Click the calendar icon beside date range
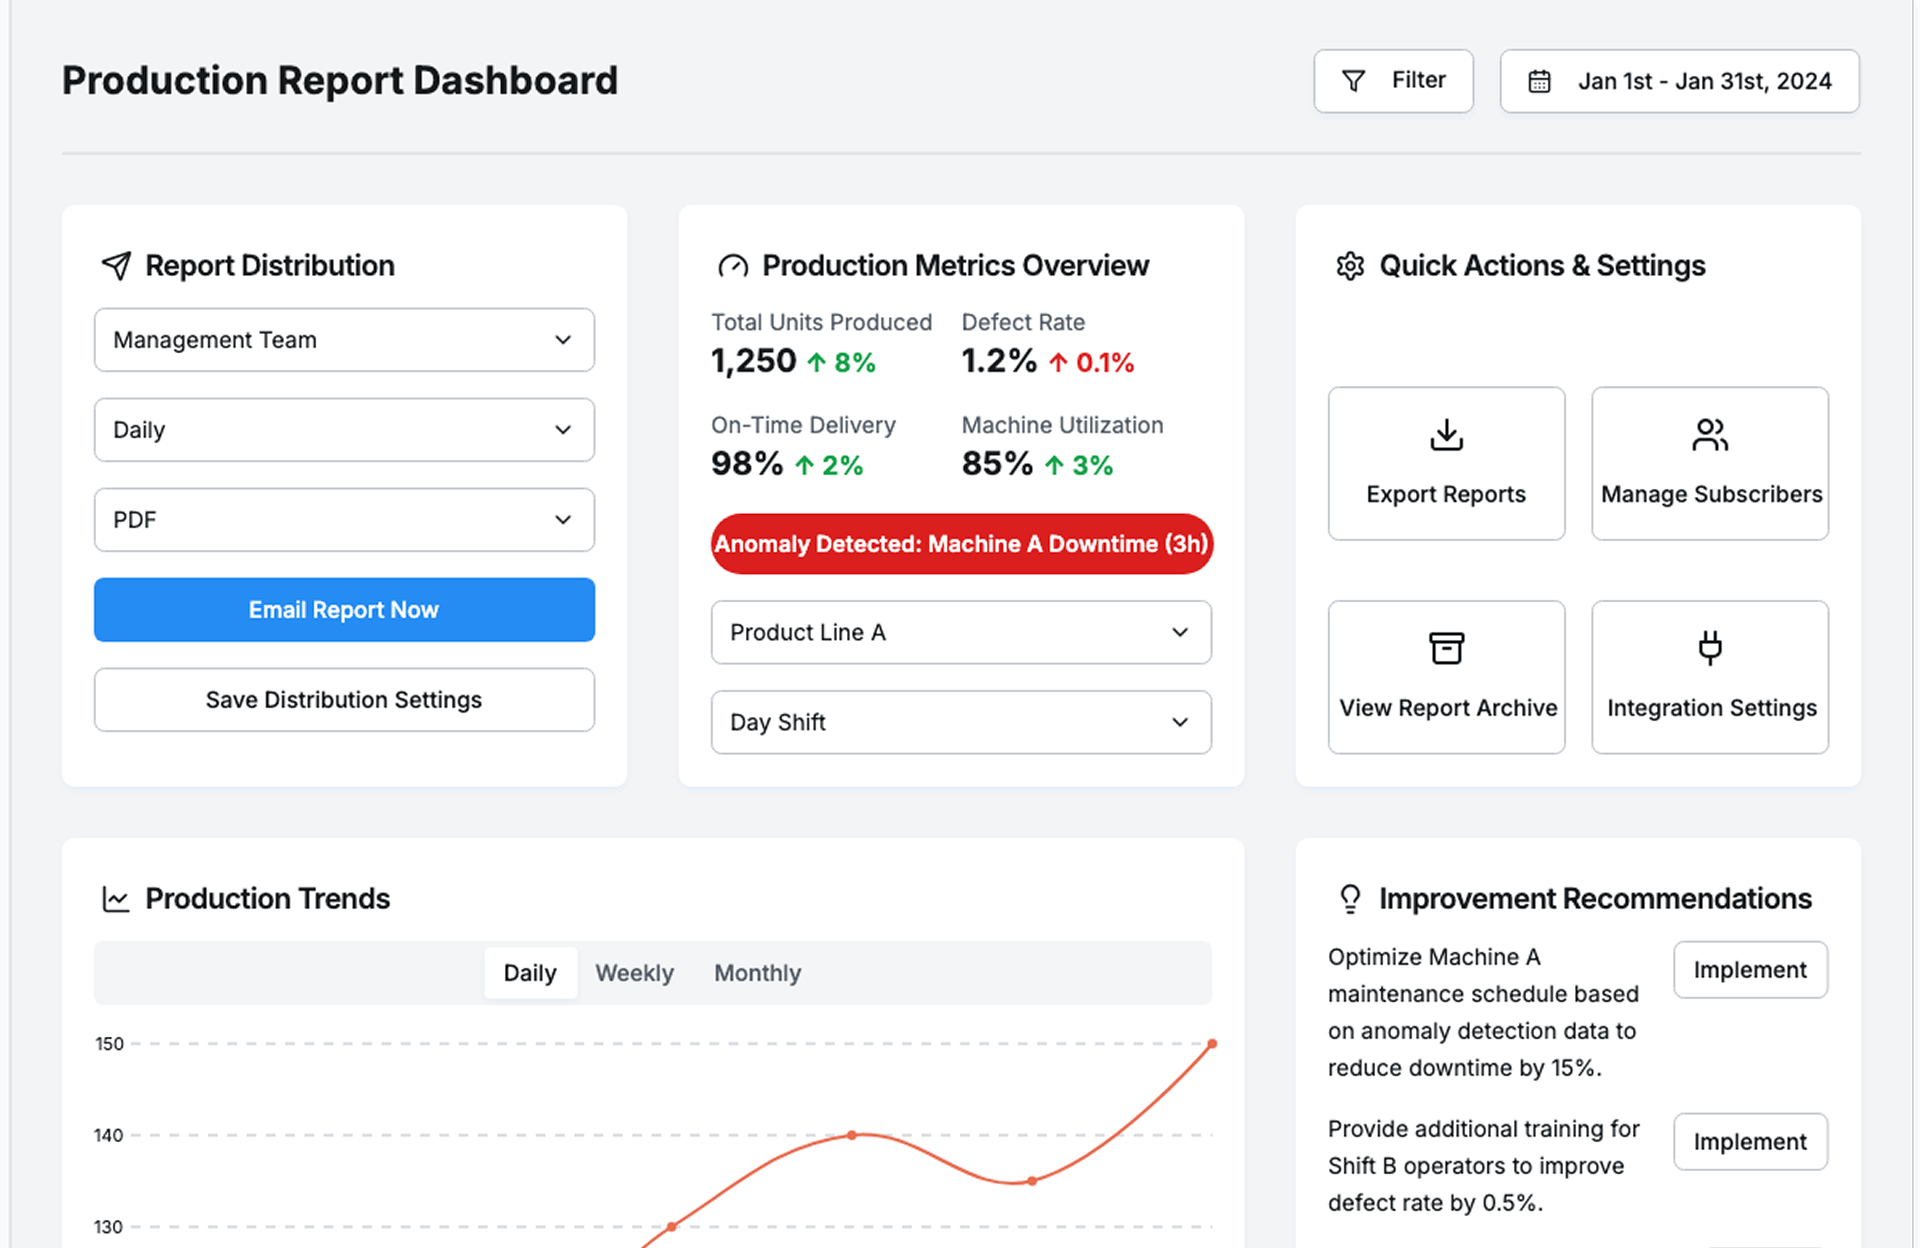Viewport: 1920px width, 1248px height. pyautogui.click(x=1539, y=81)
